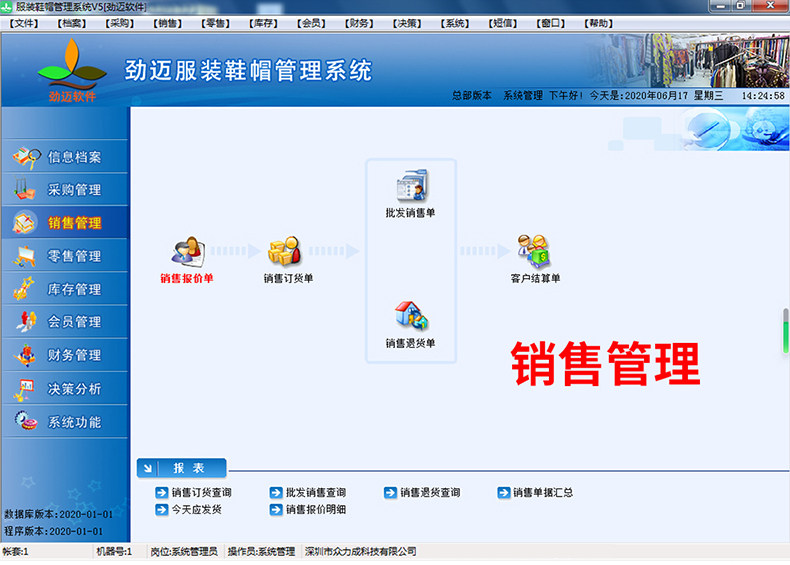The image size is (790, 565).
Task: Click the arrow icon beside 销售退货查询
Action: click(390, 492)
